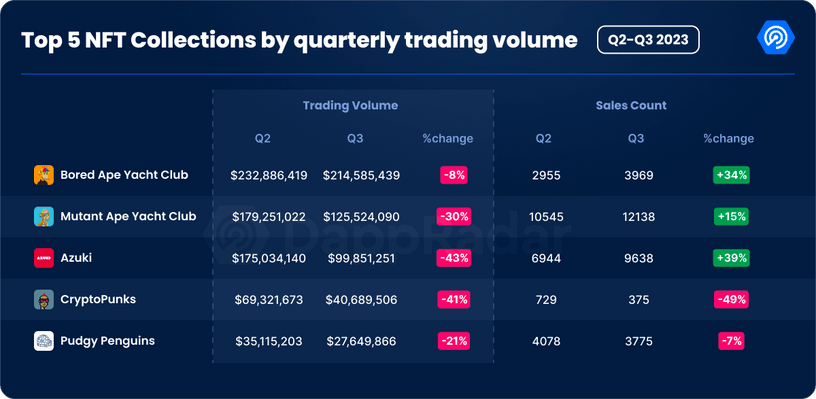Click the Q3 sales count 12138

638,216
